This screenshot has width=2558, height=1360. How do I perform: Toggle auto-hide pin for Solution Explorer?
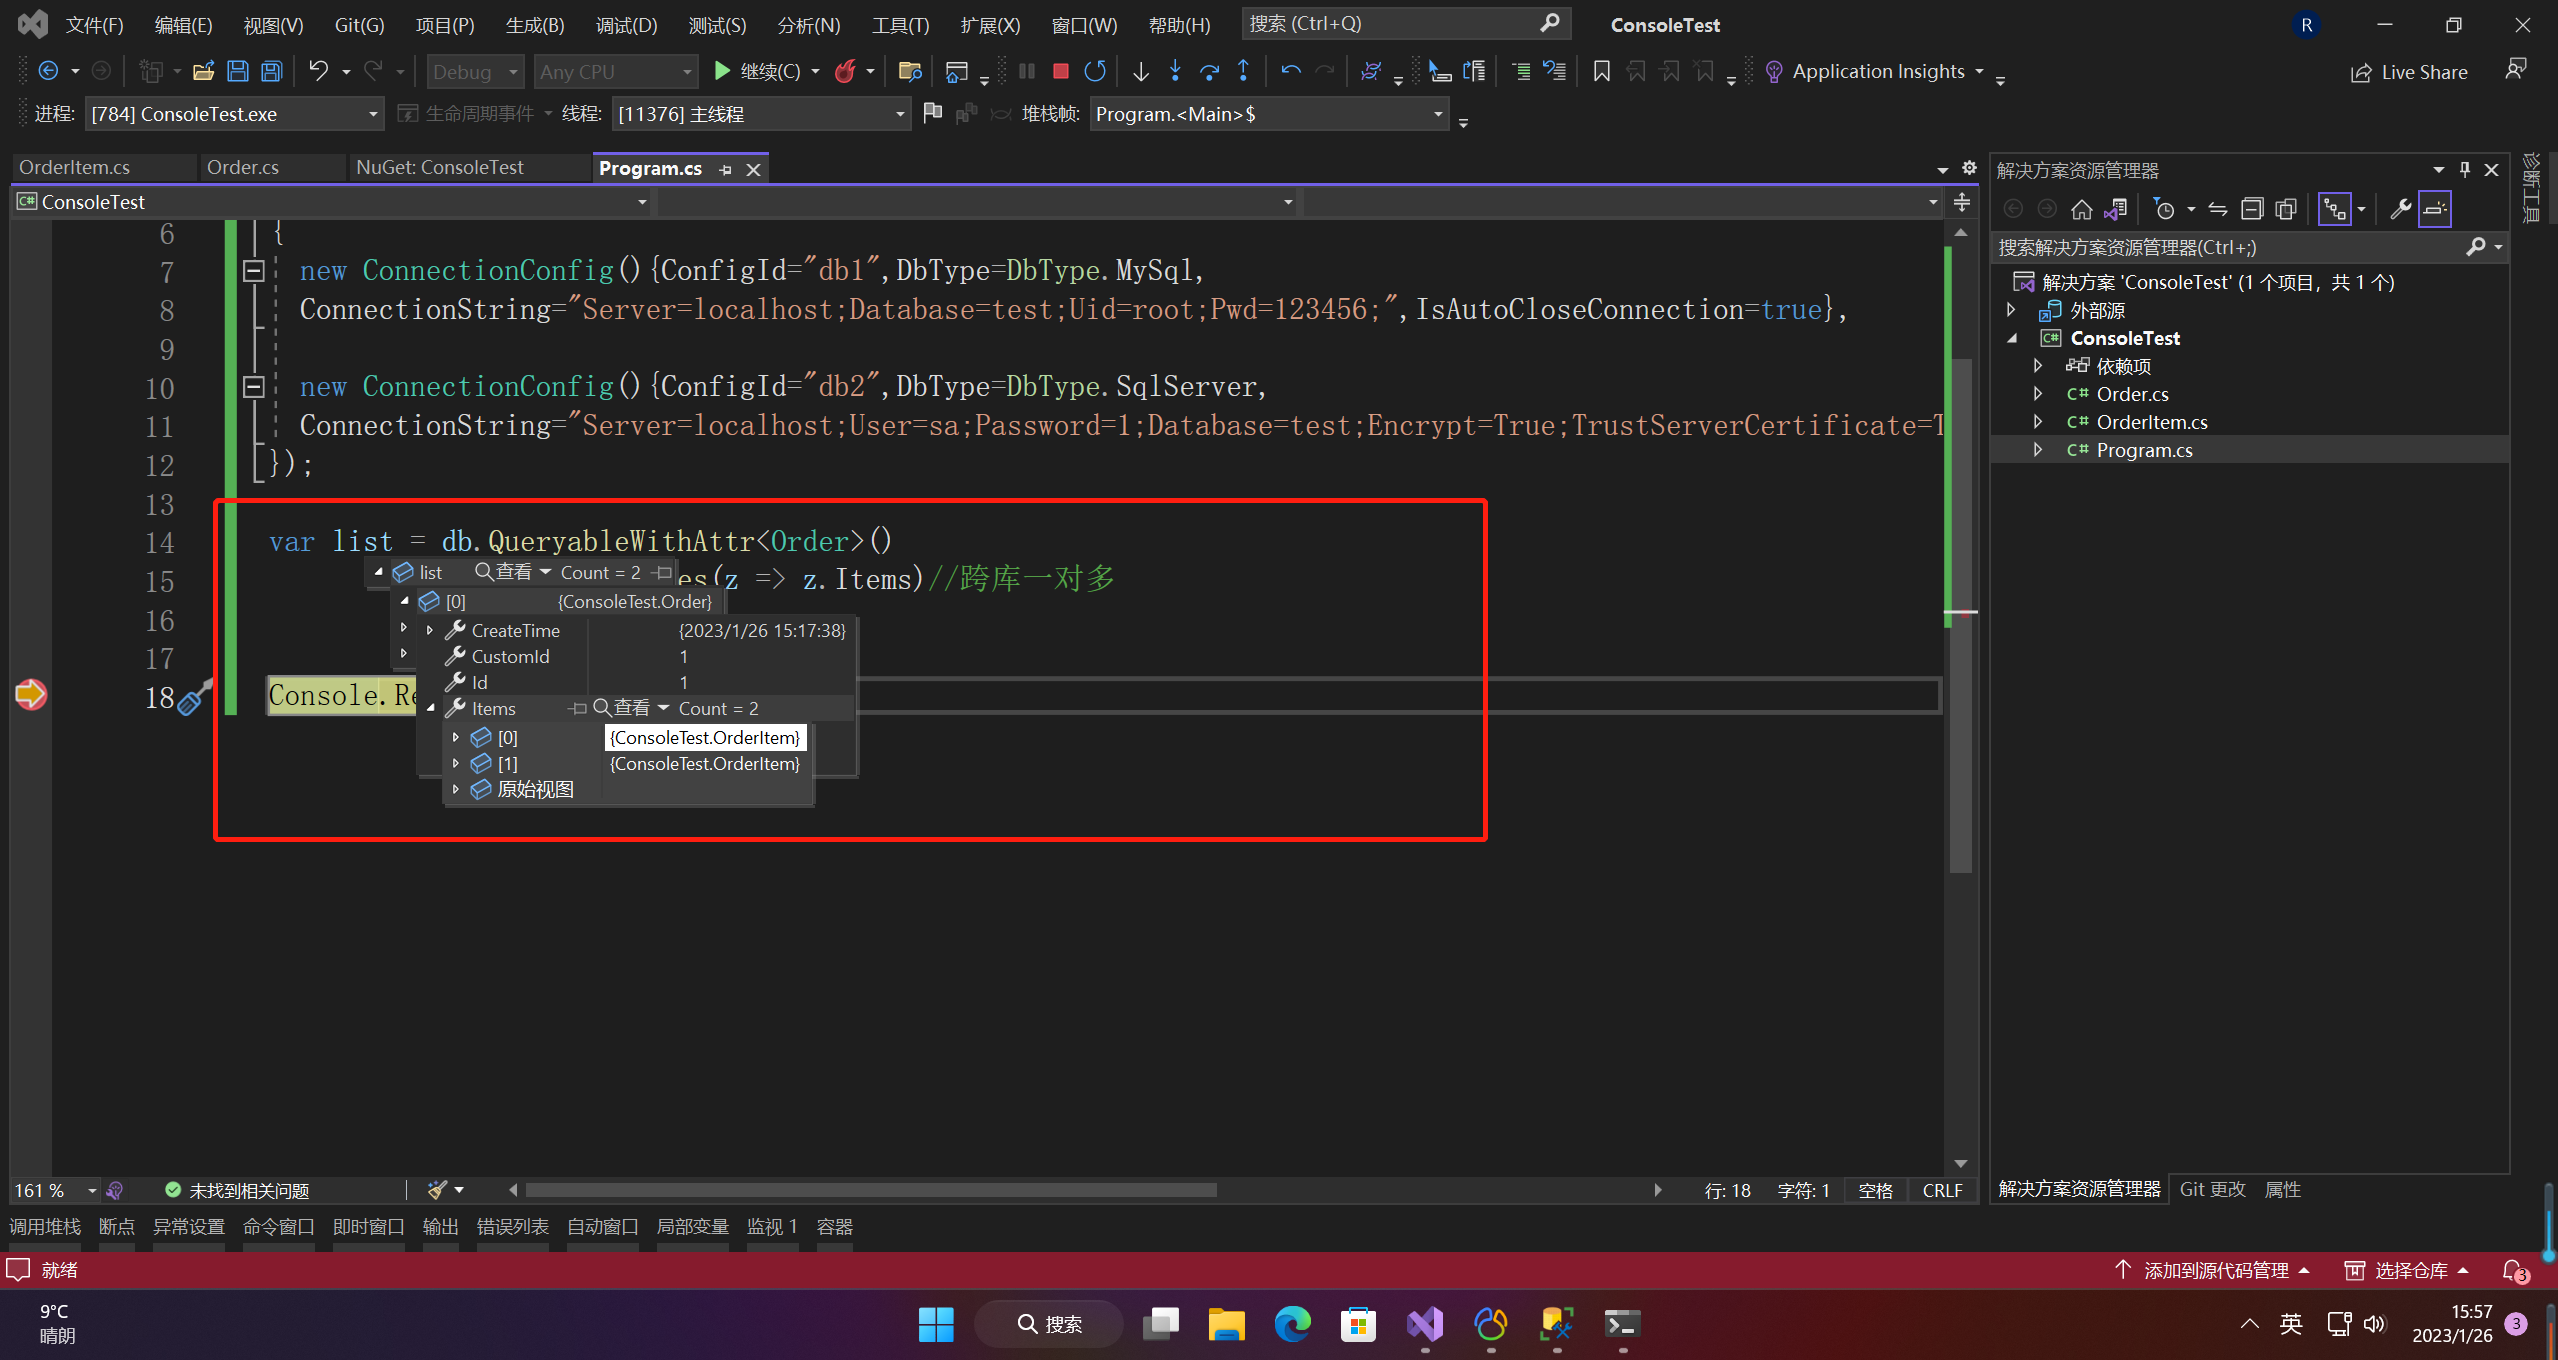tap(2465, 169)
